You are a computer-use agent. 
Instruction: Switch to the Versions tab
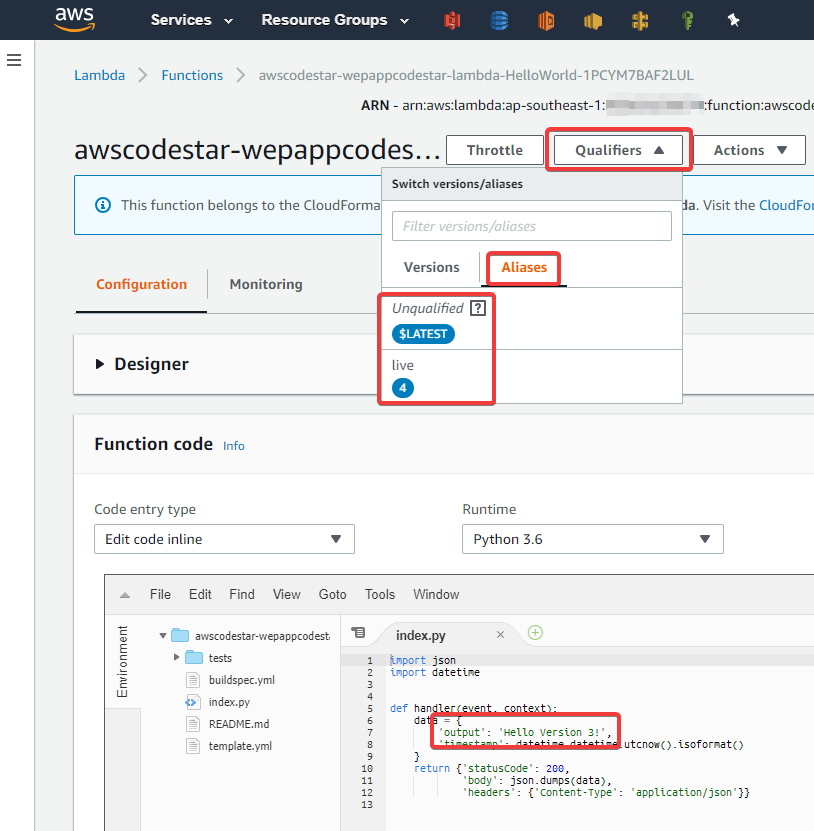pyautogui.click(x=431, y=267)
